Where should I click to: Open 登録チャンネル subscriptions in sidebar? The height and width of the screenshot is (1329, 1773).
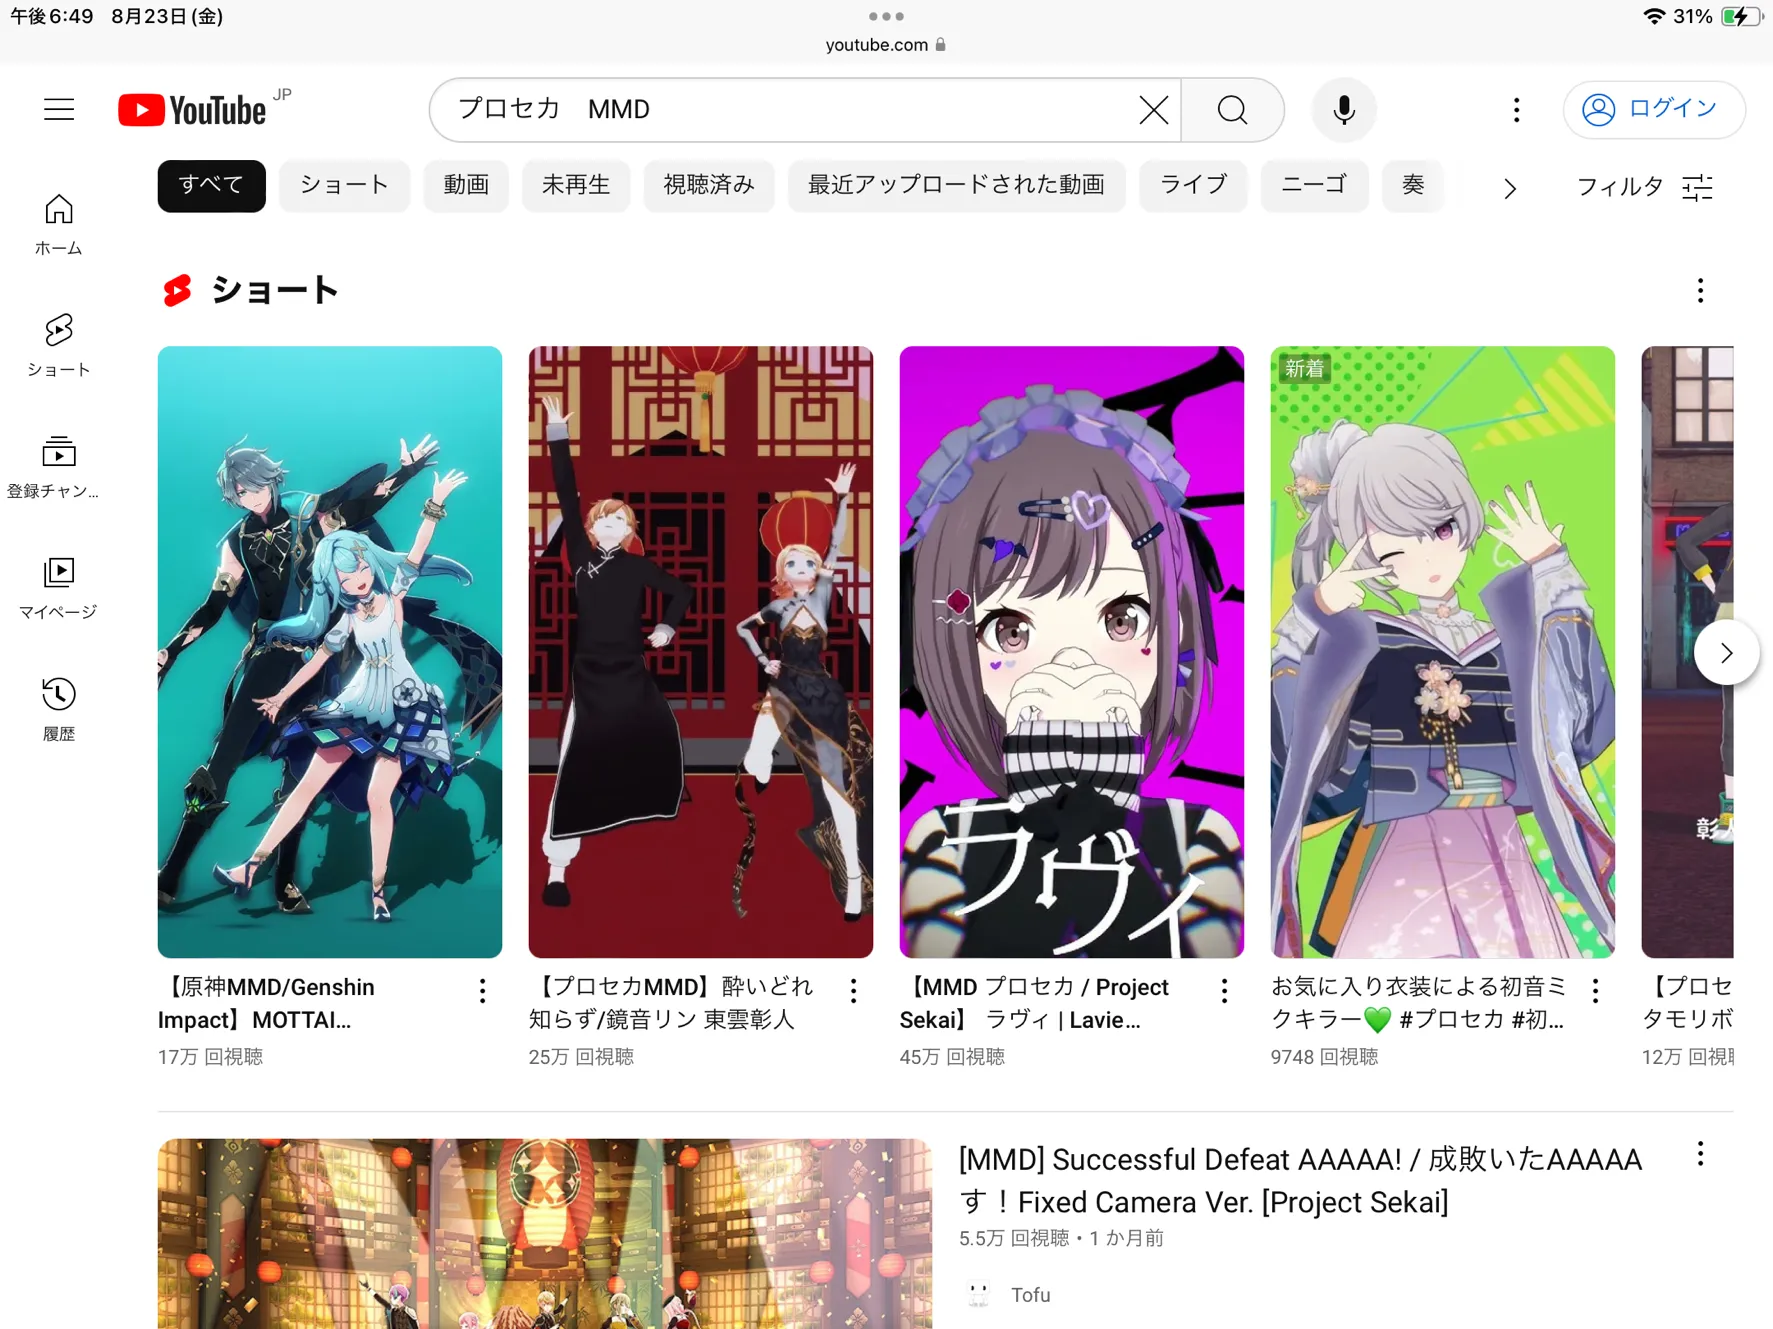click(53, 467)
